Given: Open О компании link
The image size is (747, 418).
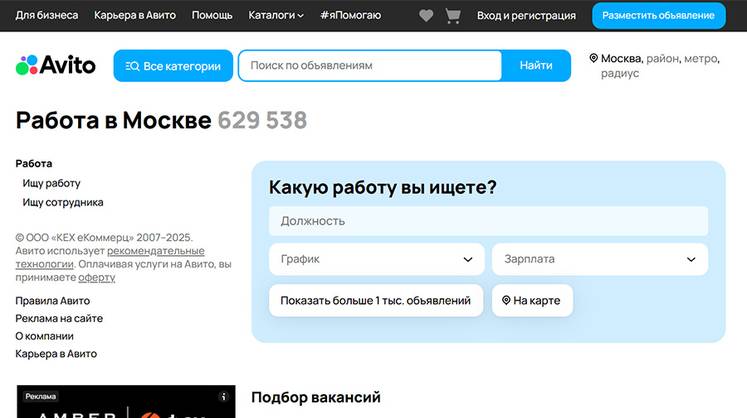Looking at the screenshot, I should point(45,336).
